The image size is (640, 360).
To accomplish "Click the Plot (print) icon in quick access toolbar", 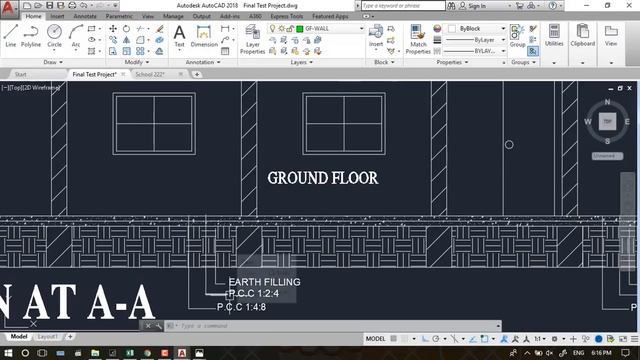I will pos(72,6).
